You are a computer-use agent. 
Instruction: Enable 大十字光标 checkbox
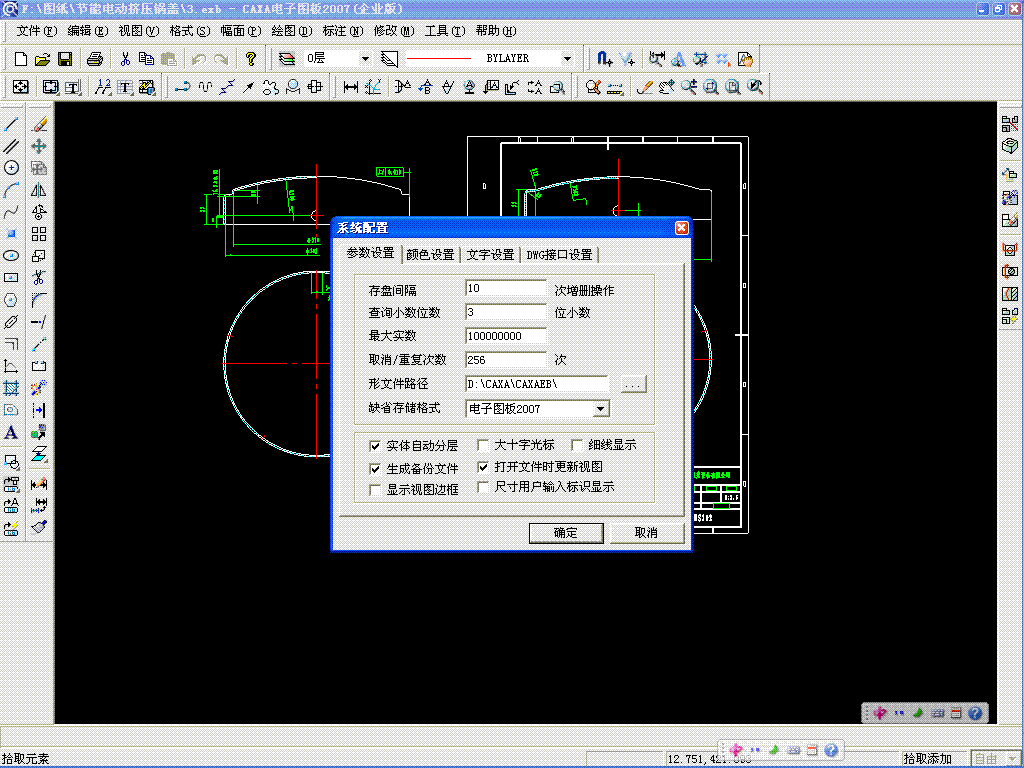pos(483,445)
